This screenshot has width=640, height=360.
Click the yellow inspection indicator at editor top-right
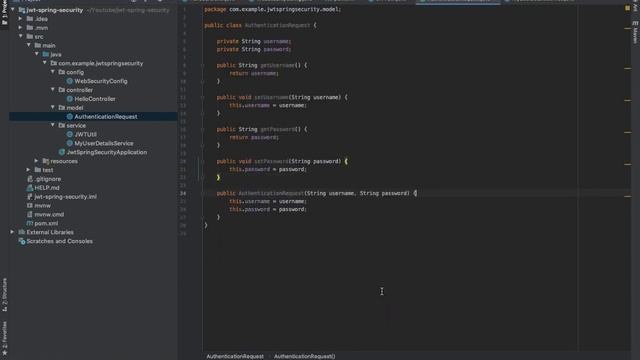tap(627, 8)
